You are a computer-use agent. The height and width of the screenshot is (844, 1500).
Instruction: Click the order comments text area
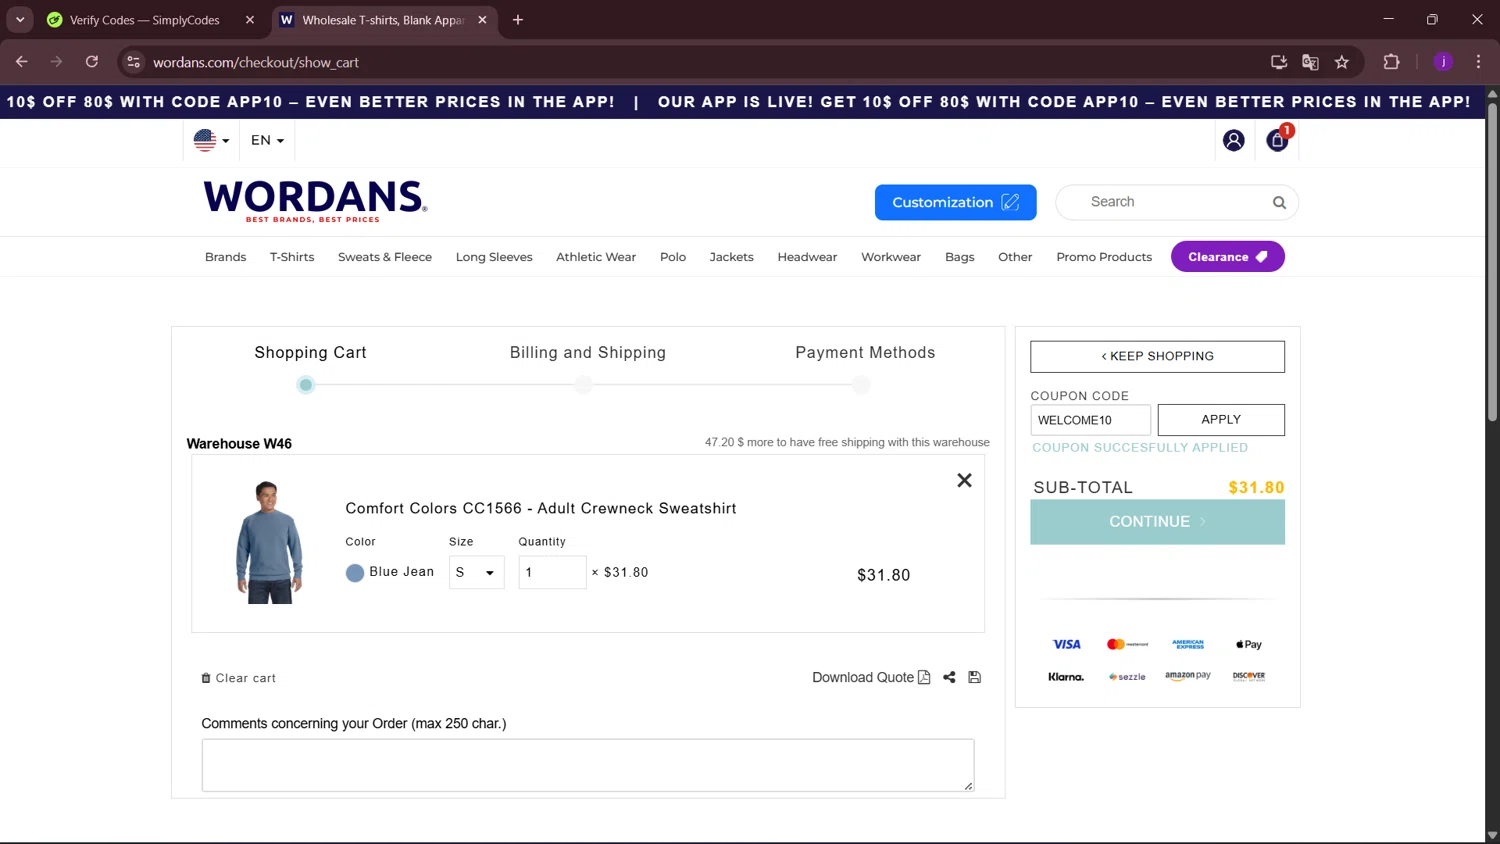(588, 766)
